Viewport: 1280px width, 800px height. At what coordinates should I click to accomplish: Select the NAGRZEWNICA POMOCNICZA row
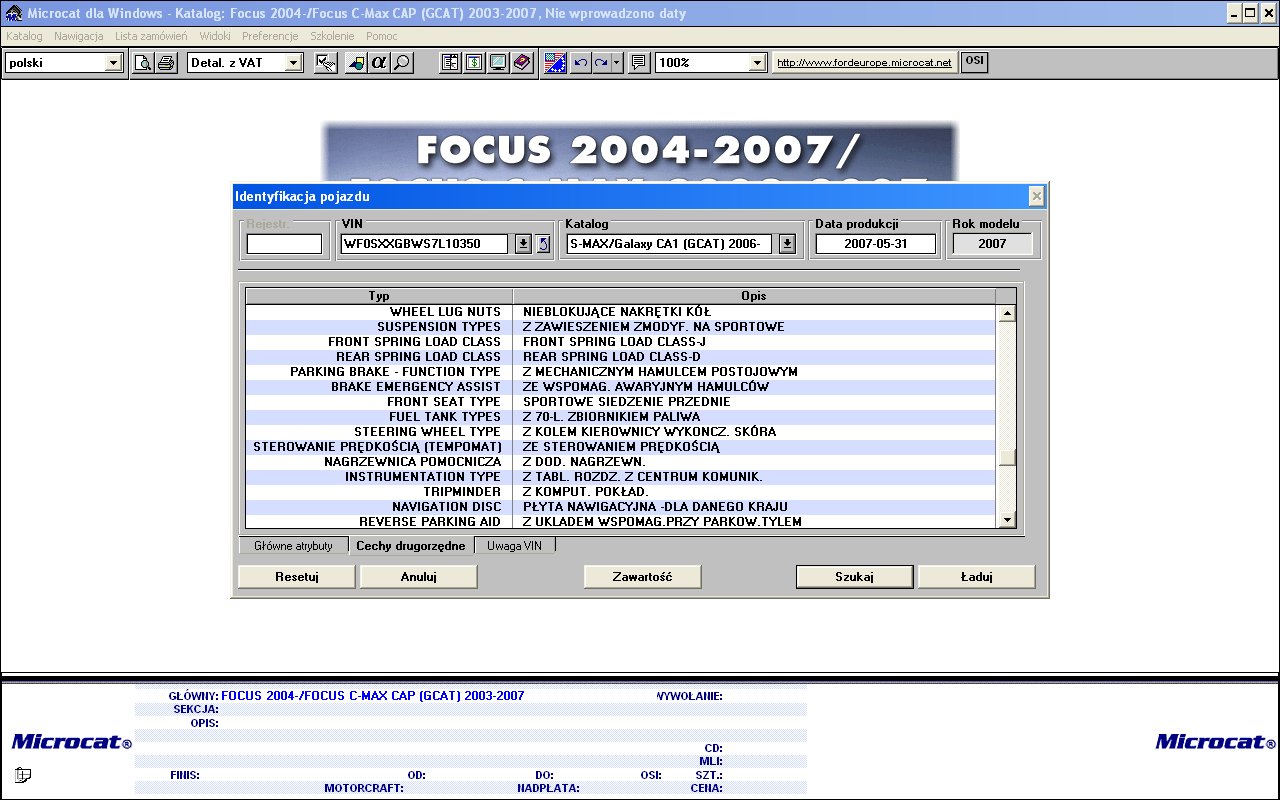point(620,462)
